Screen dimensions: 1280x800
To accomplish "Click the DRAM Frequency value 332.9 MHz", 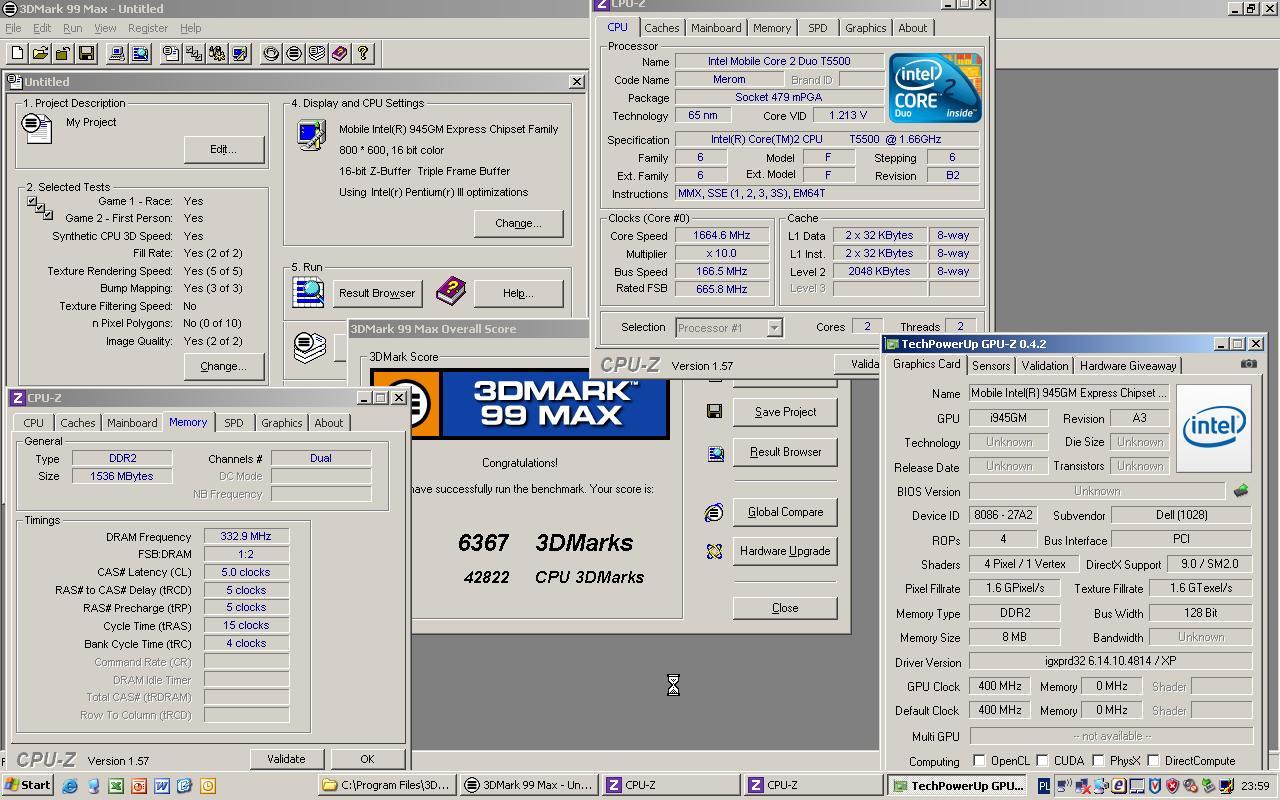I will click(246, 537).
